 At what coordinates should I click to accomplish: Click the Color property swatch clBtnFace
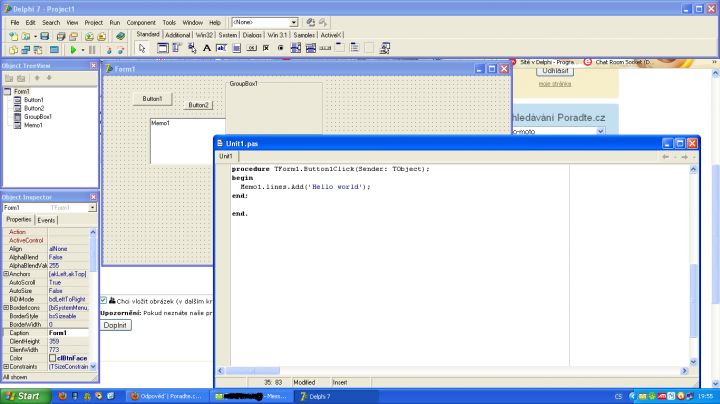click(52, 358)
